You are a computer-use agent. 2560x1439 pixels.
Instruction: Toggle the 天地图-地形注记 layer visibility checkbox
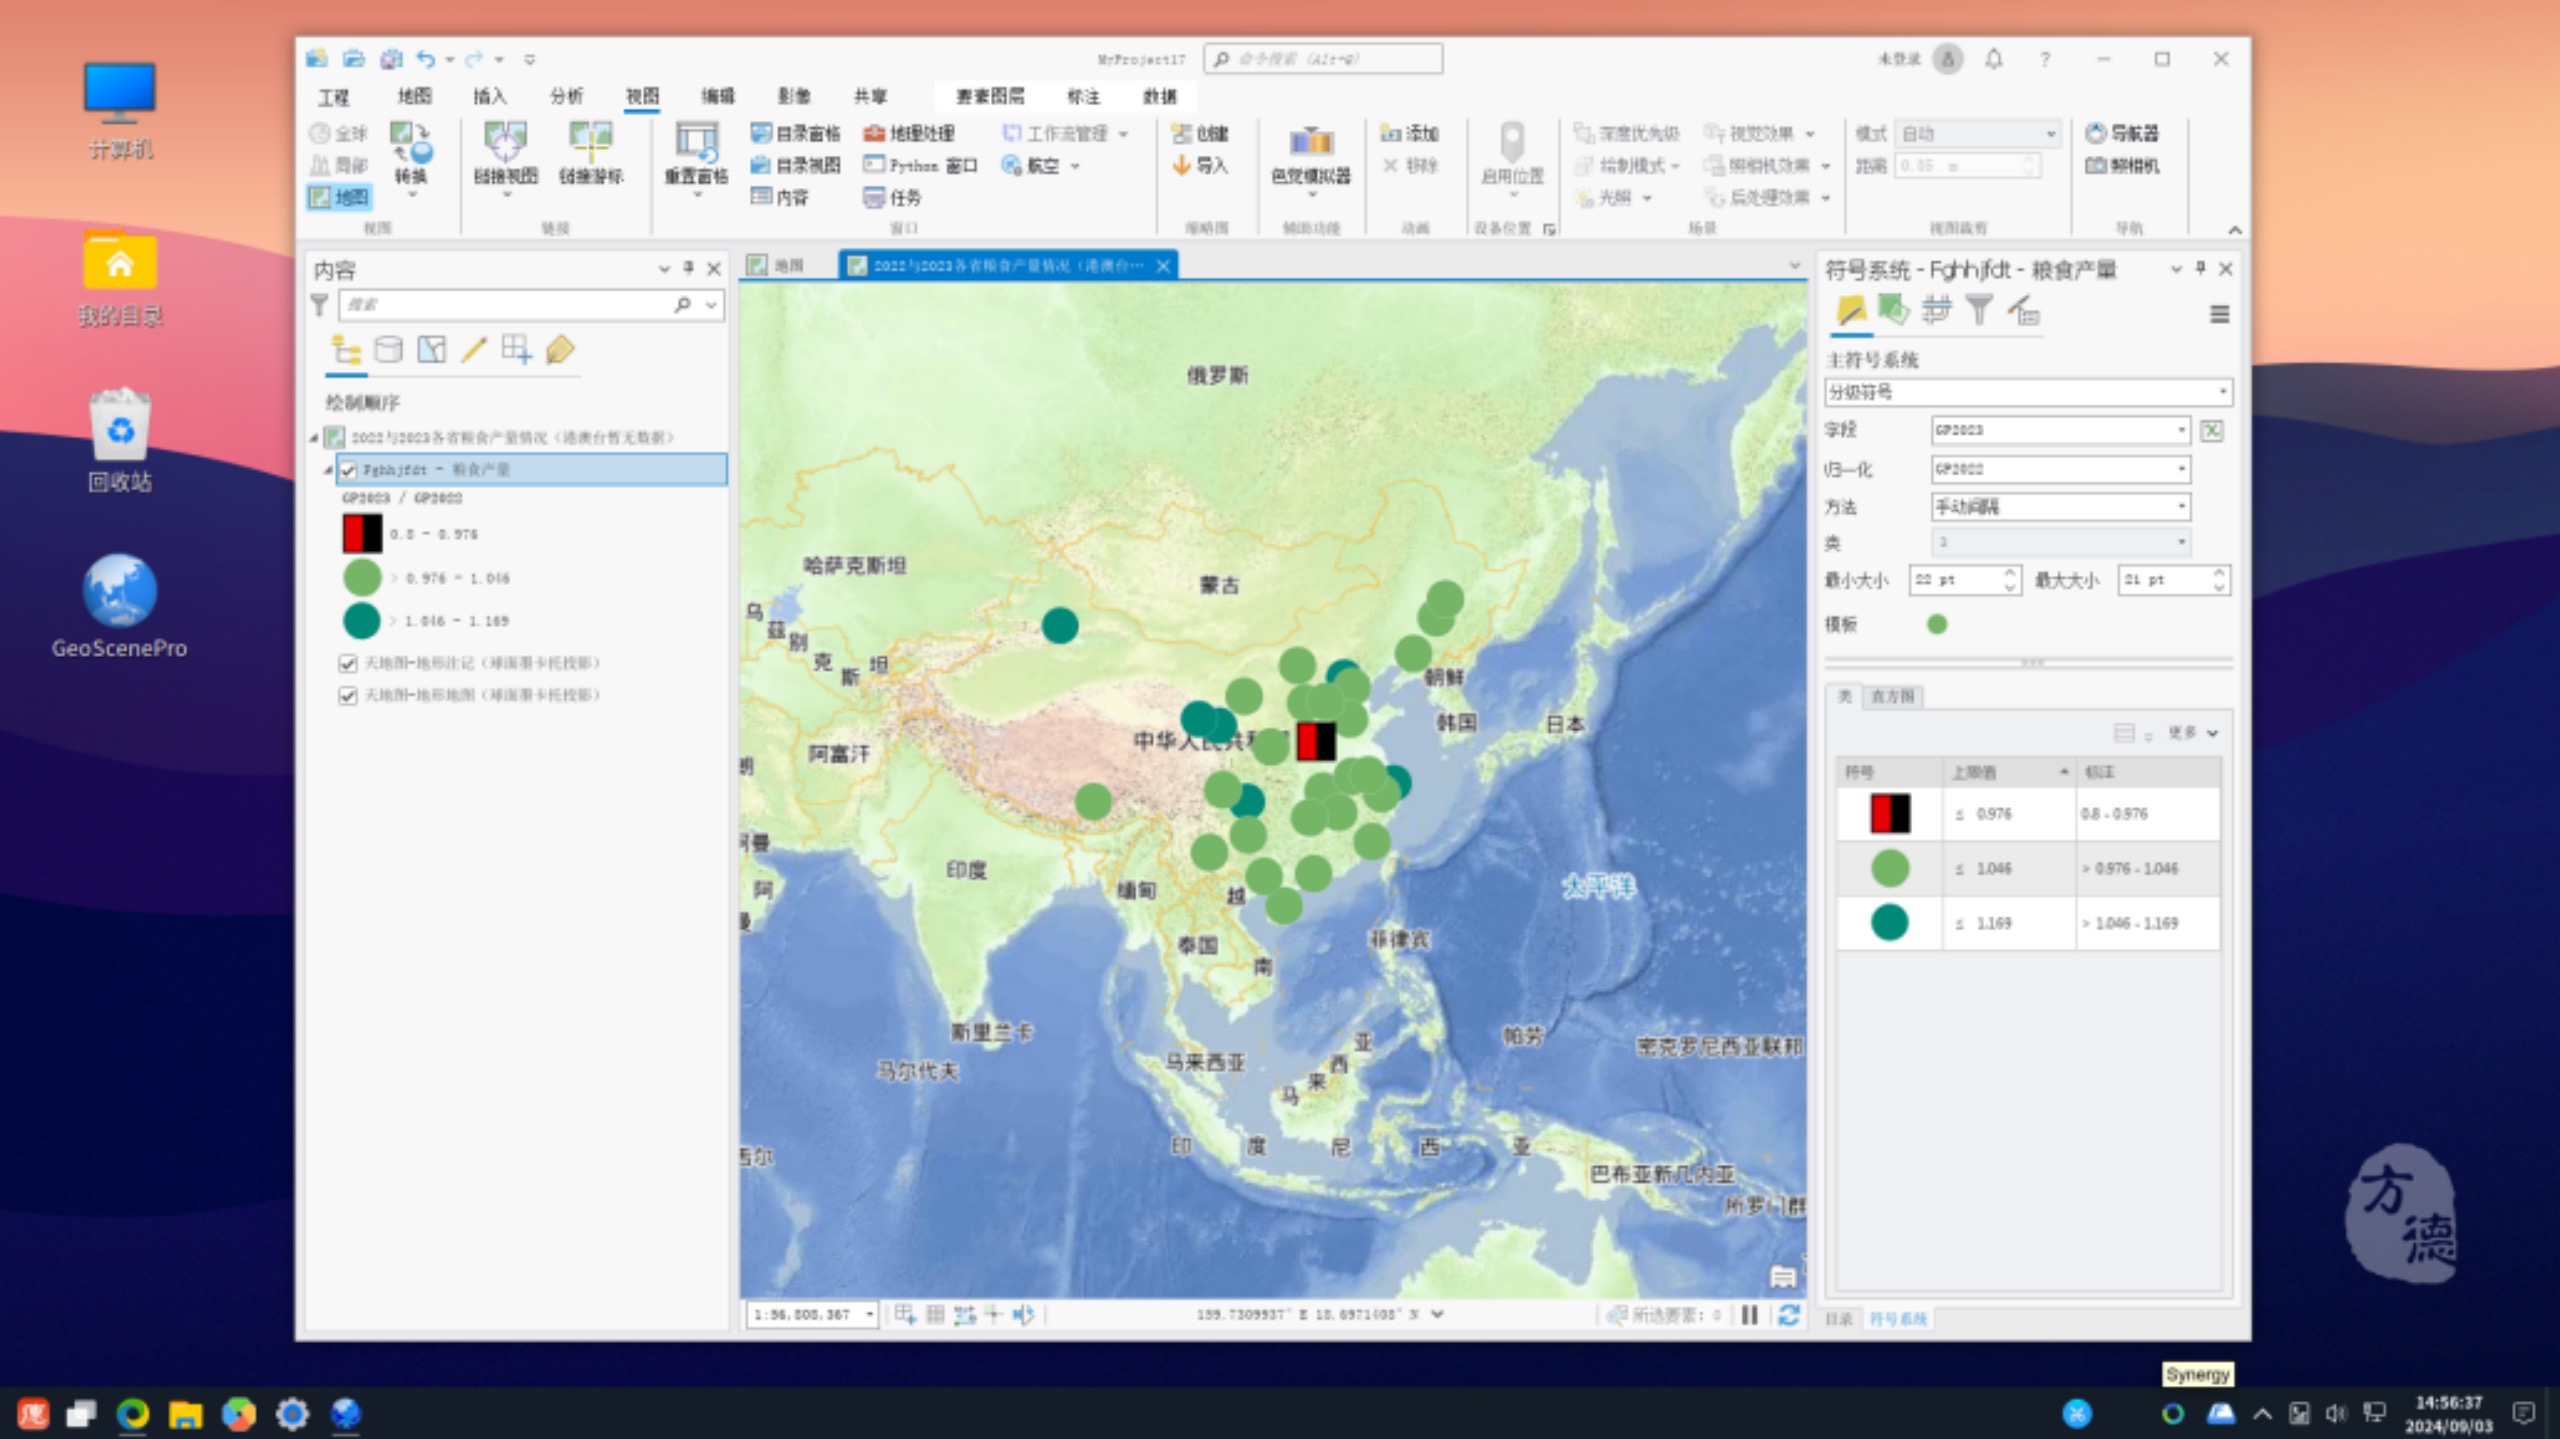coord(348,663)
